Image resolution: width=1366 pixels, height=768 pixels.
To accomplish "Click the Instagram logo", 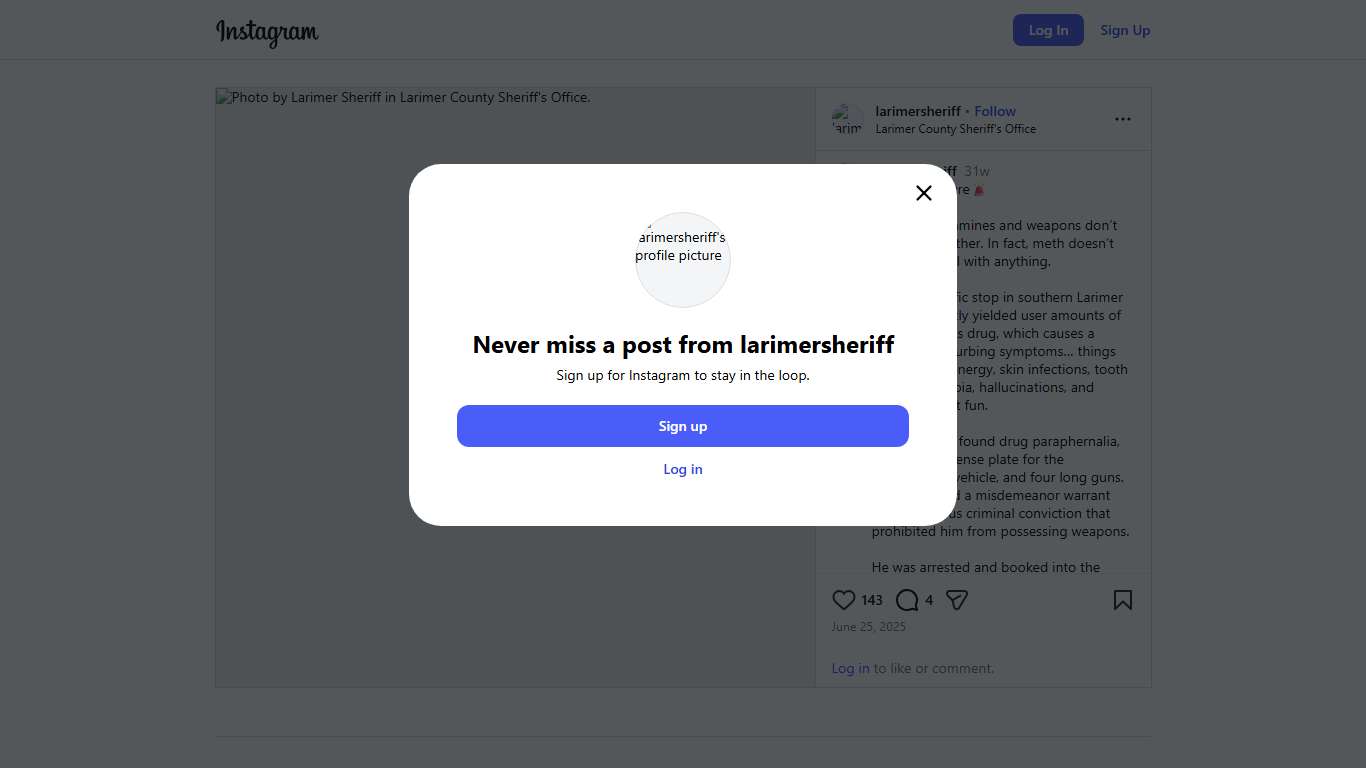I will 267,32.
